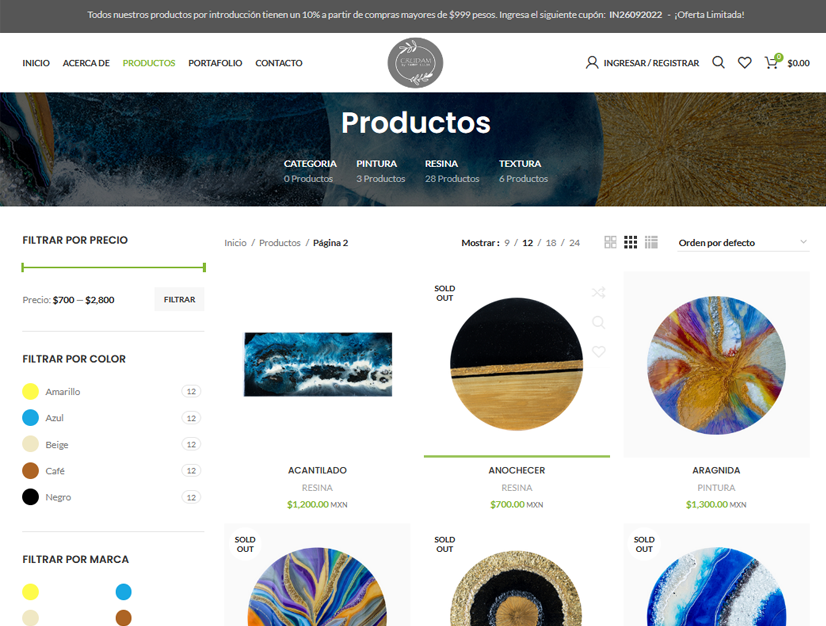Screen dimensions: 826x626
Task: Open the Anochecer product image
Action: click(x=517, y=364)
